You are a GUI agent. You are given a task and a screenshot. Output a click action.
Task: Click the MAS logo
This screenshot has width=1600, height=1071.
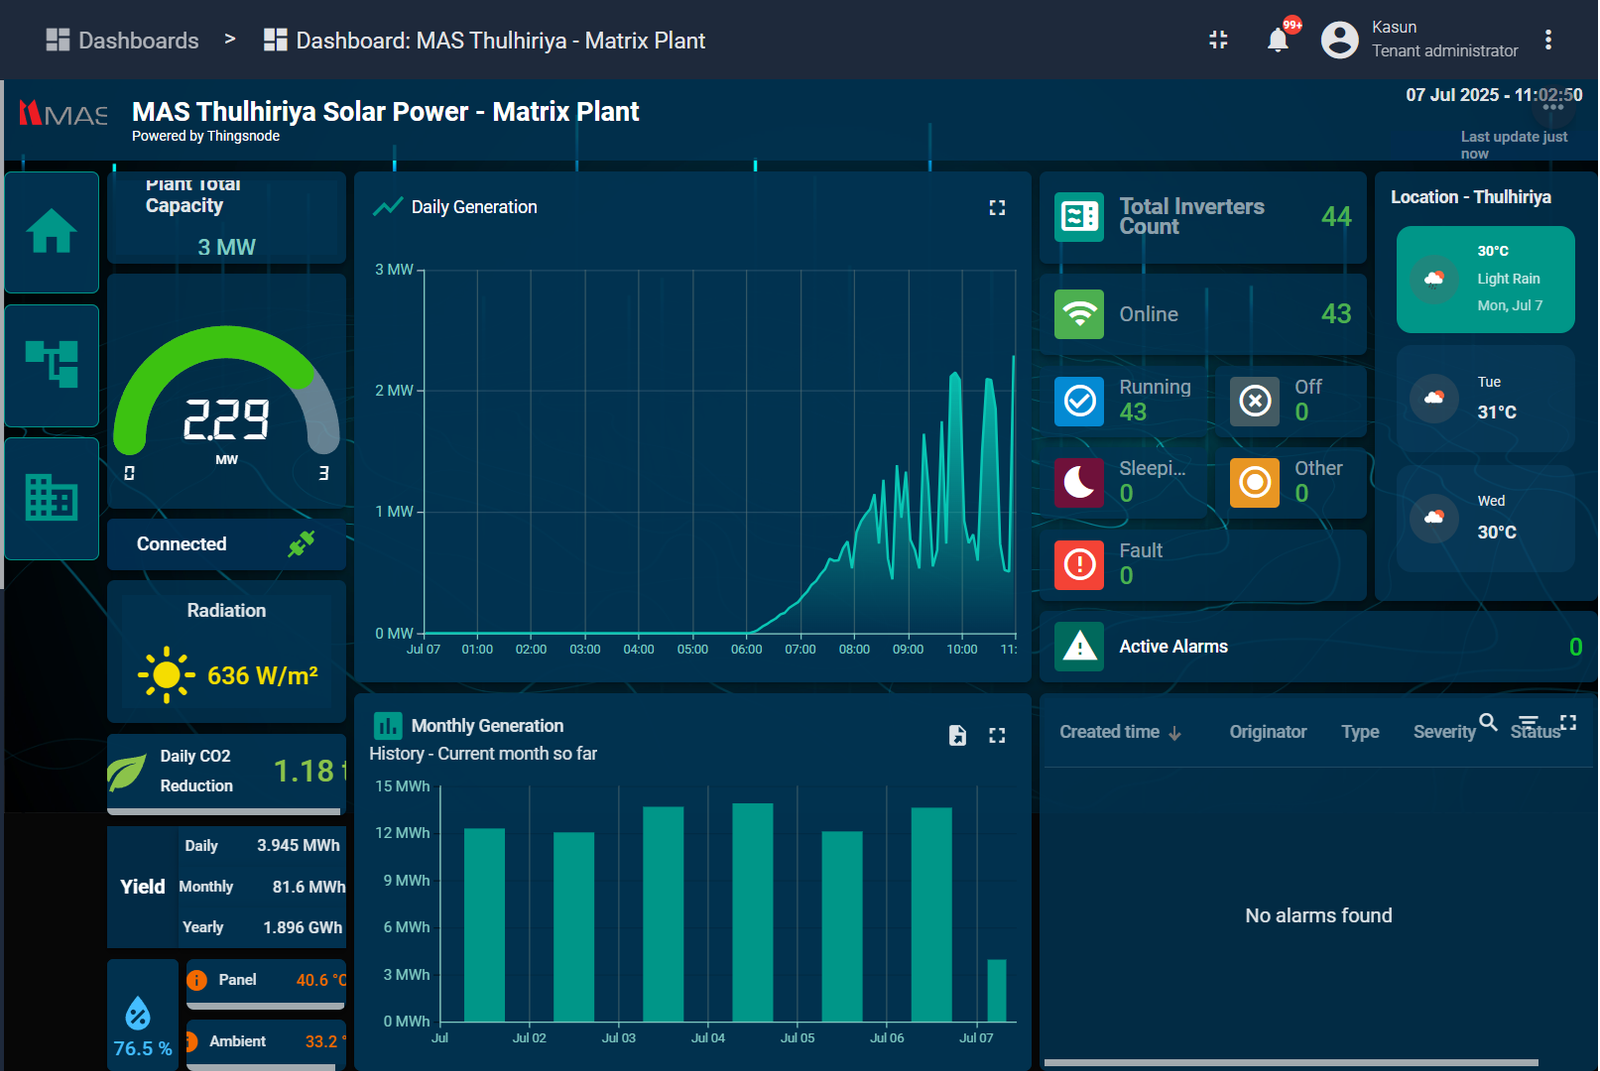[x=63, y=114]
